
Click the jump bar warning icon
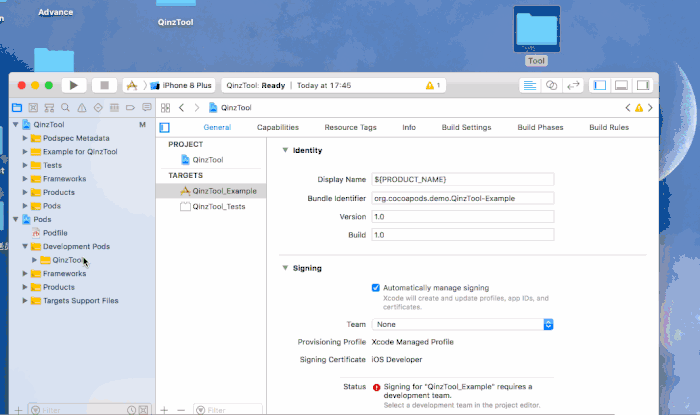(639, 108)
